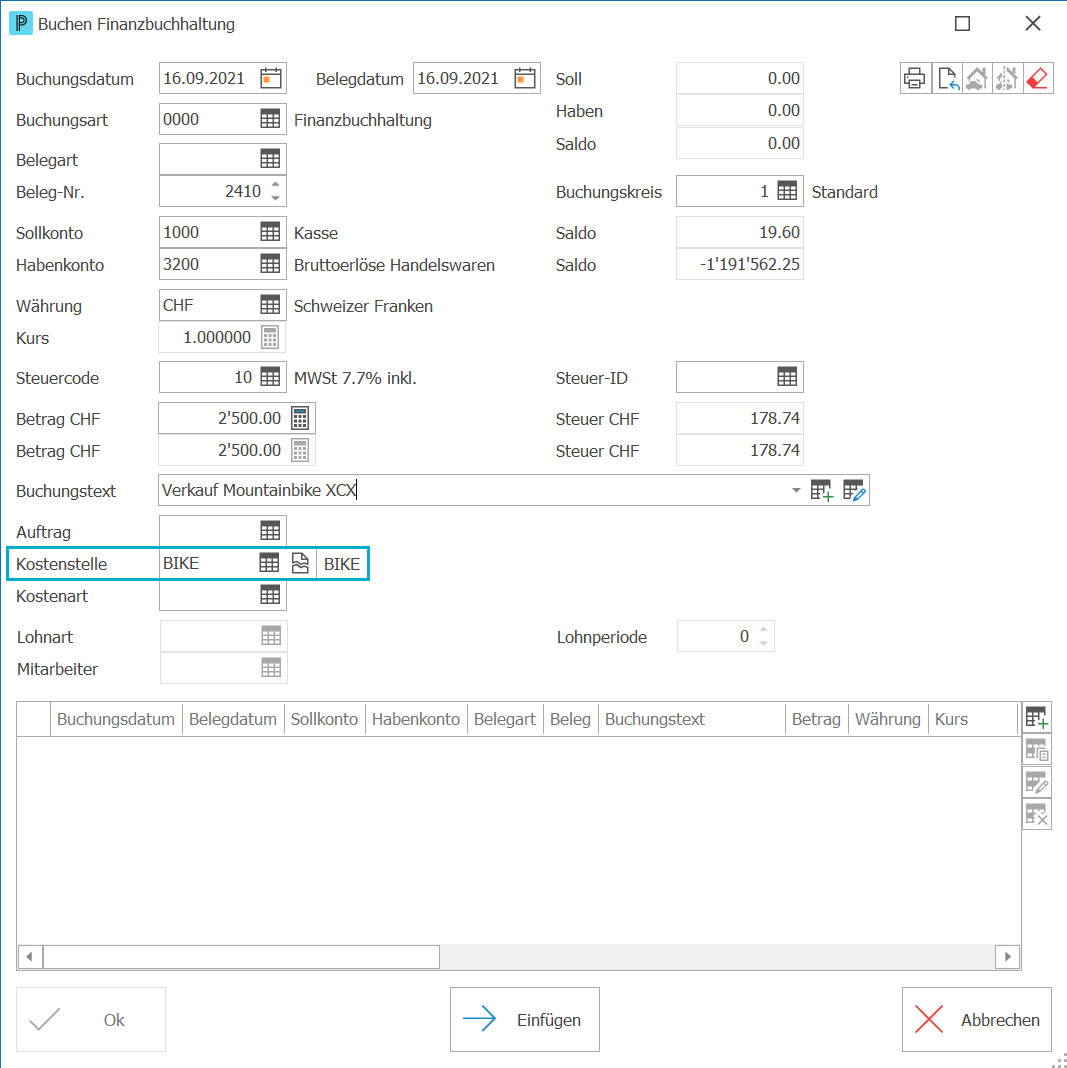Close the Buchen Finanzbuchhaltung window

[x=1032, y=24]
